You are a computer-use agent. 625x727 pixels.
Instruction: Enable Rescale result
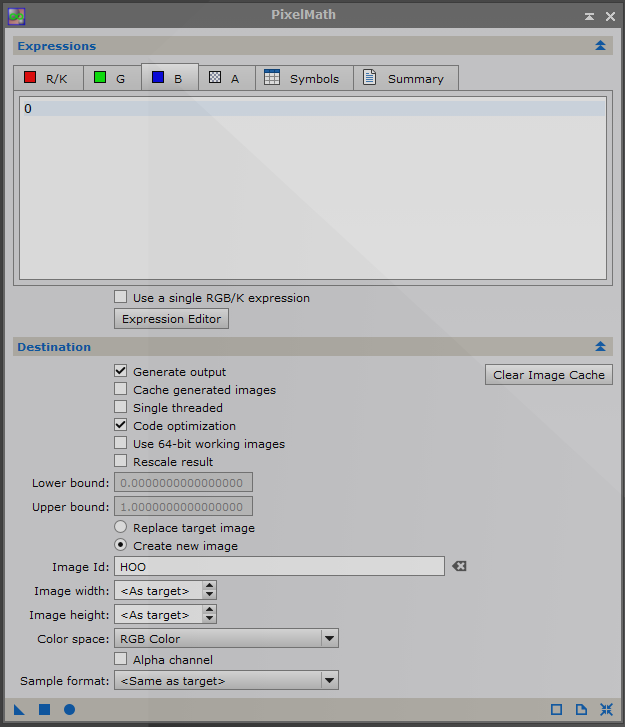(x=121, y=461)
